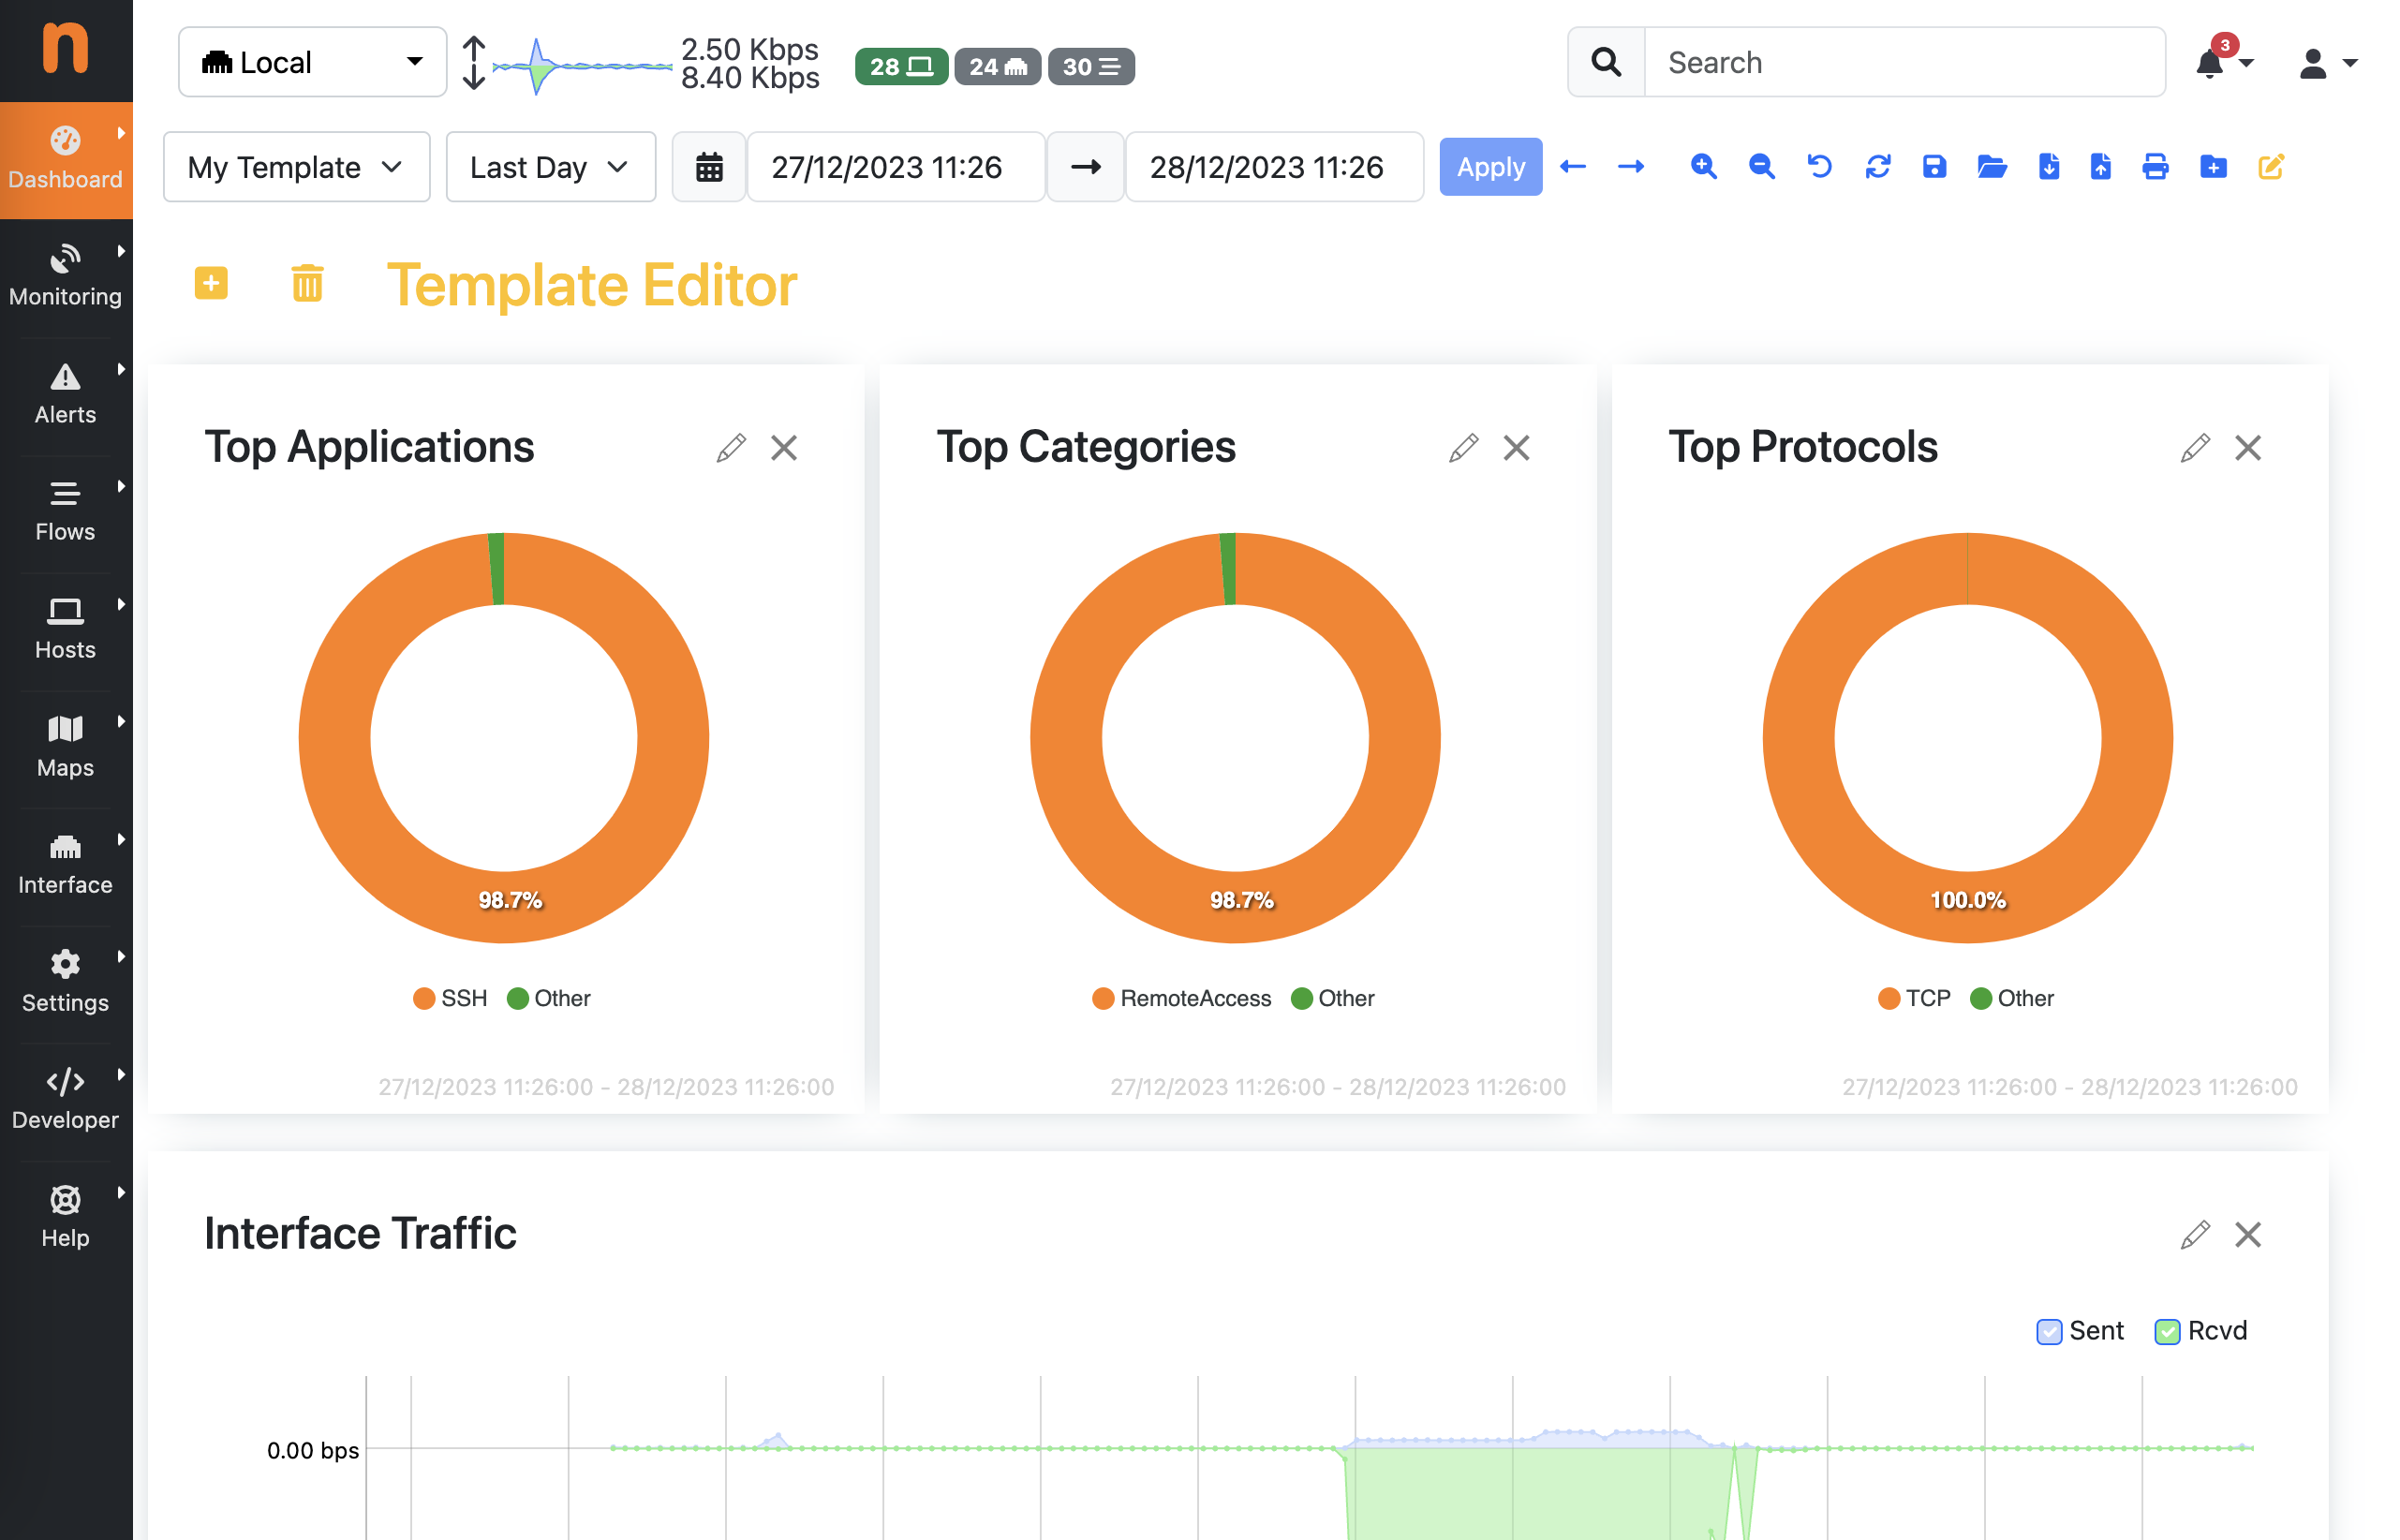Click the Top Applications donut chart
Screen dimensions: 2400x1540
(504, 737)
